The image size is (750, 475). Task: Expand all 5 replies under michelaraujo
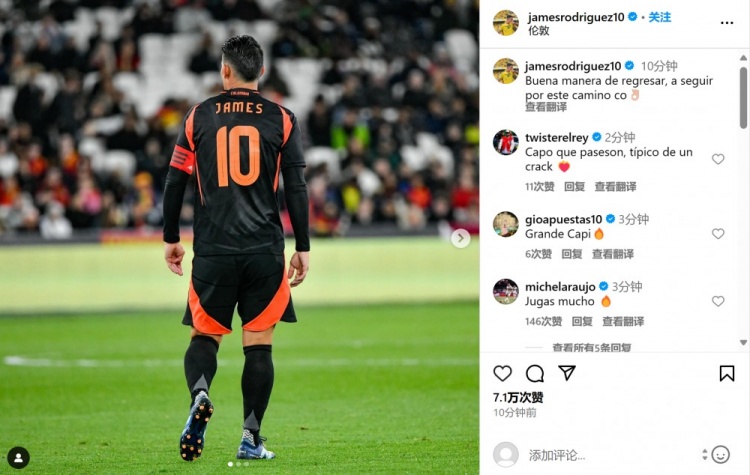[592, 347]
